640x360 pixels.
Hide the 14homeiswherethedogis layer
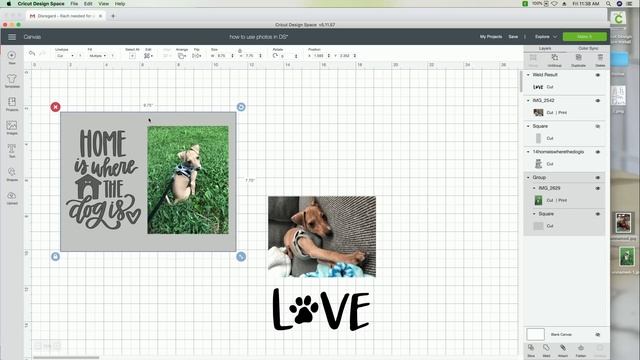pyautogui.click(x=598, y=152)
